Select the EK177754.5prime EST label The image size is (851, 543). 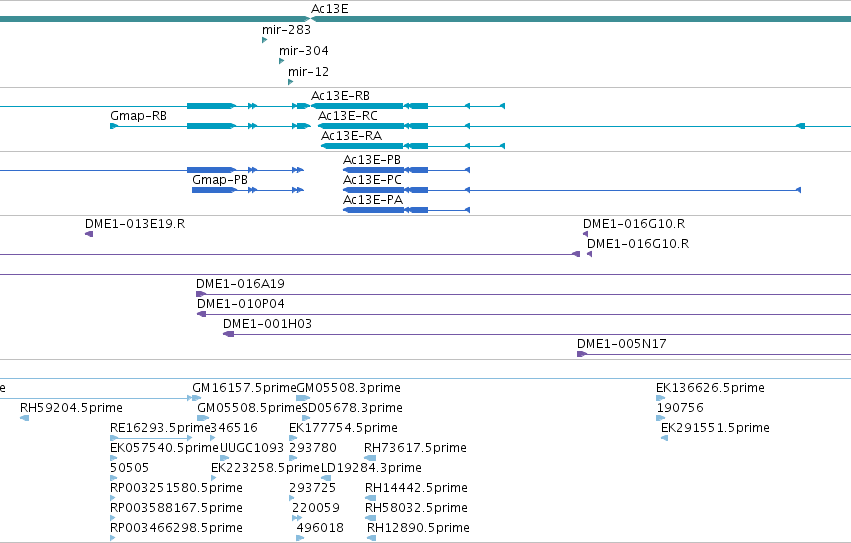tap(343, 428)
